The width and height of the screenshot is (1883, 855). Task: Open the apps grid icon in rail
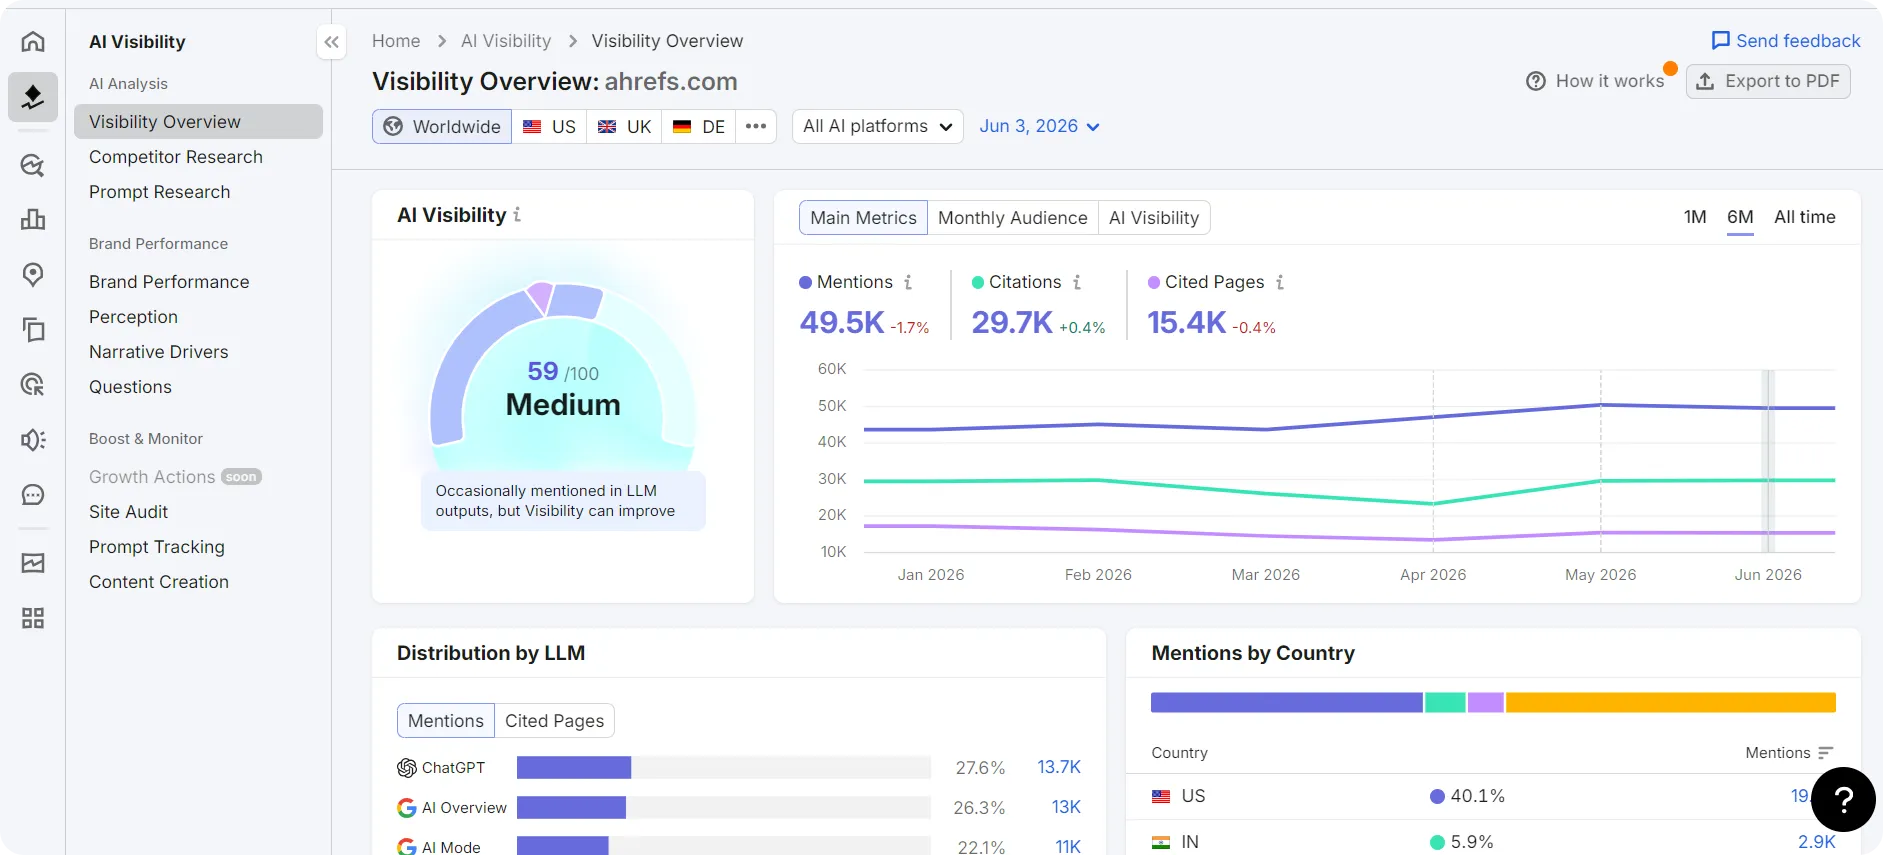[33, 618]
